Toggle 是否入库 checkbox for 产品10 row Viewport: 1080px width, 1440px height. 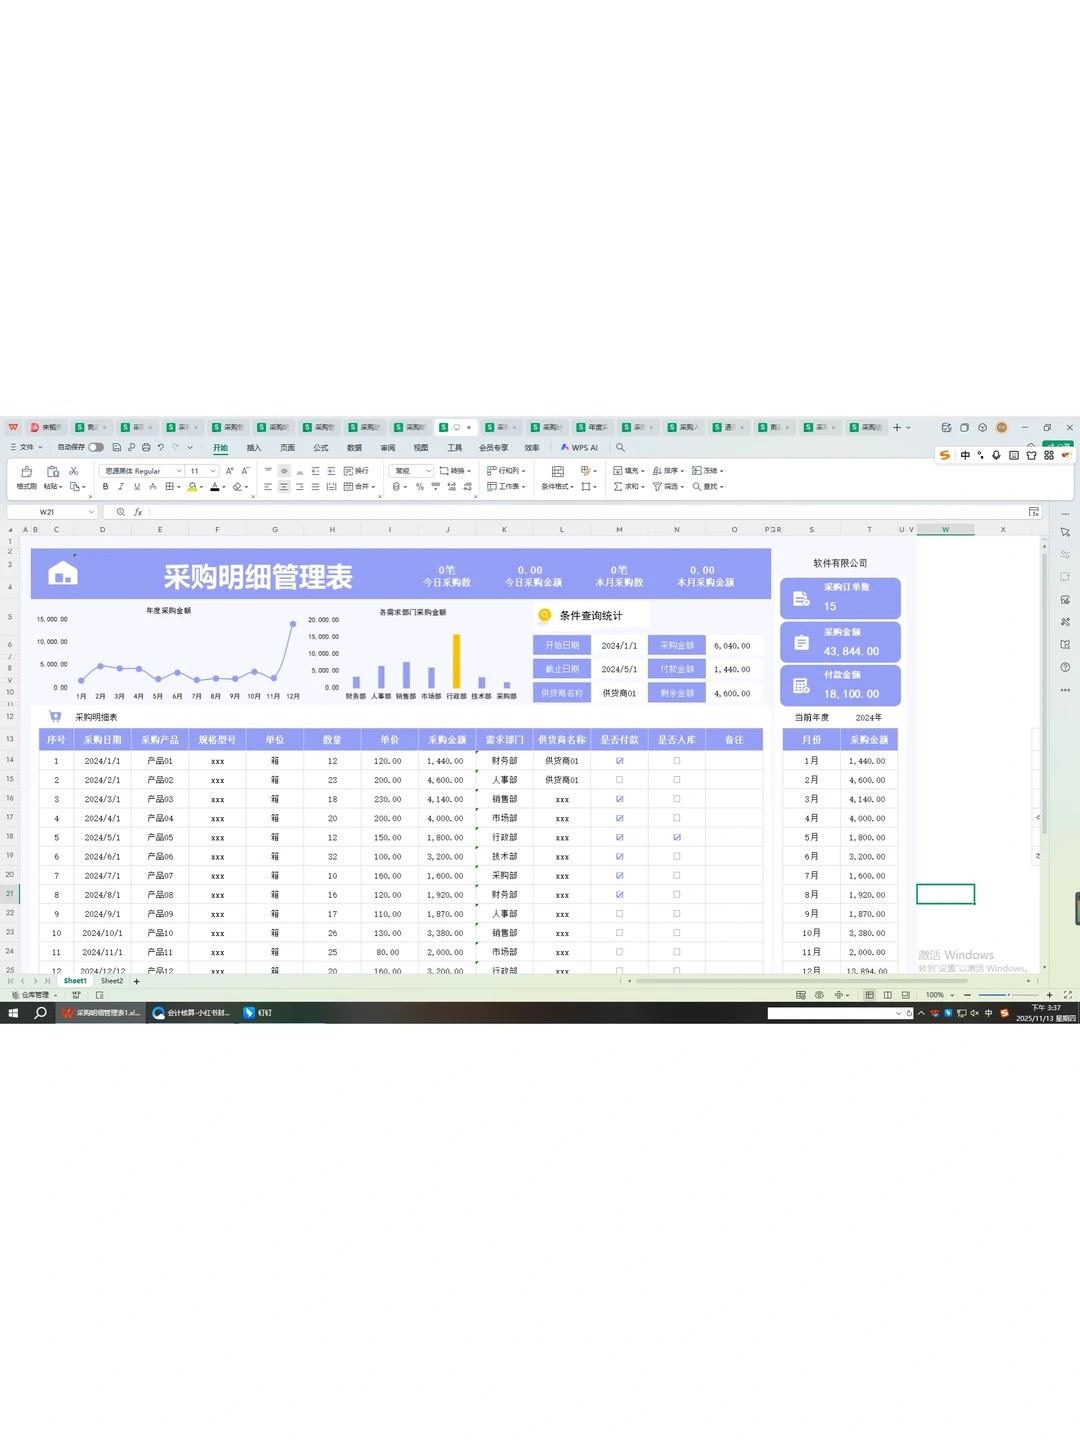click(677, 933)
